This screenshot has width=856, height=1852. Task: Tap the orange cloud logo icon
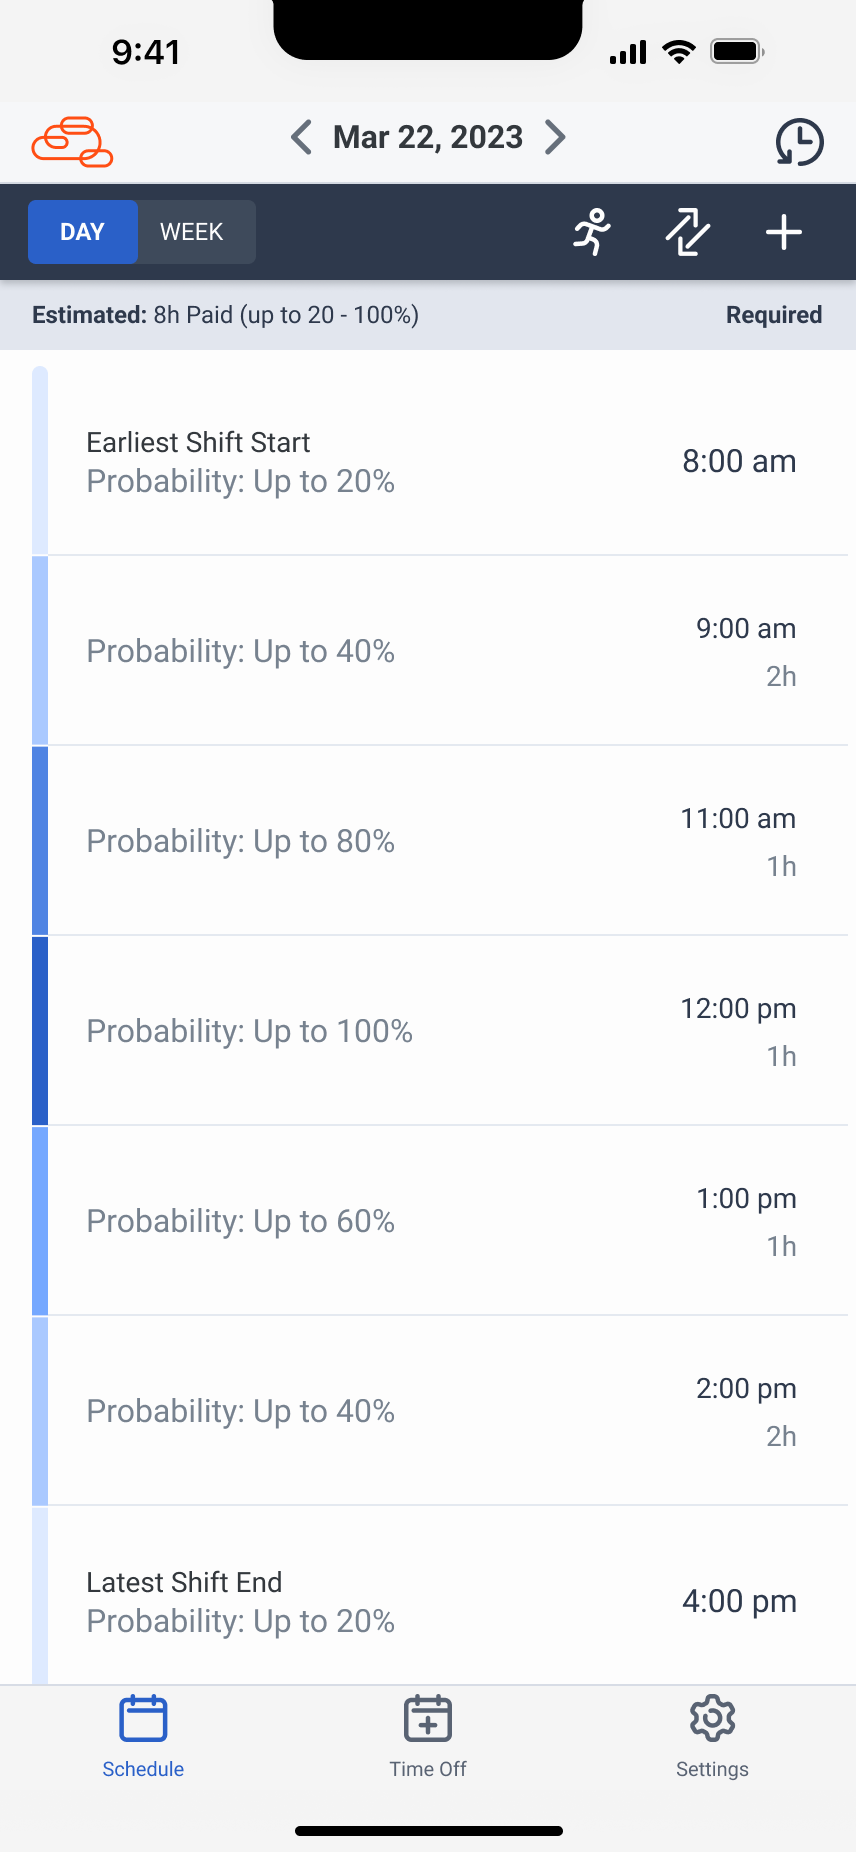pyautogui.click(x=72, y=141)
